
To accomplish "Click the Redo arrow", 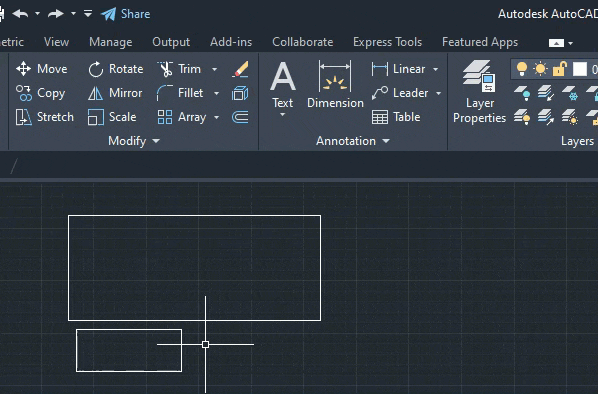I will (56, 14).
